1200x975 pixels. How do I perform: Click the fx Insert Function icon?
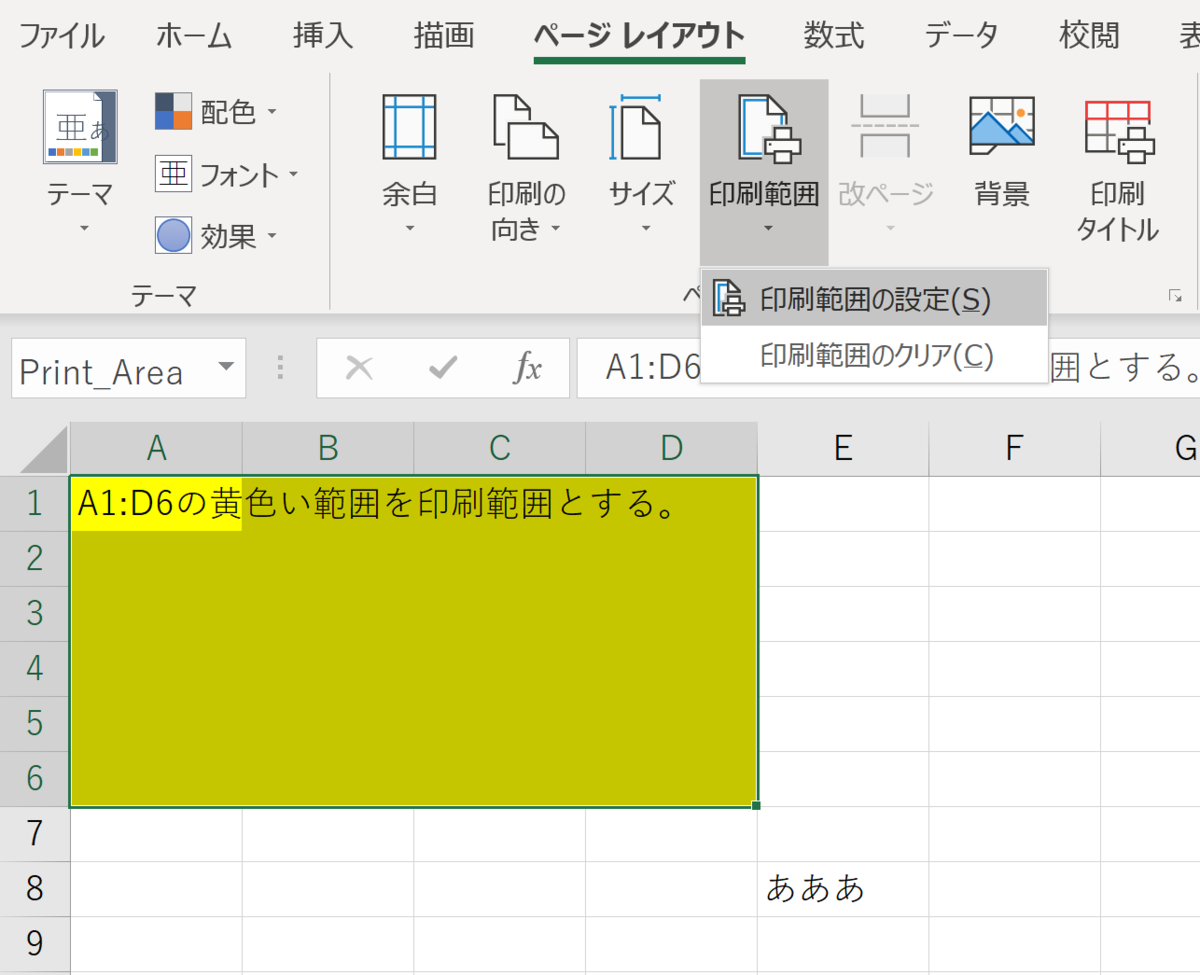point(527,368)
